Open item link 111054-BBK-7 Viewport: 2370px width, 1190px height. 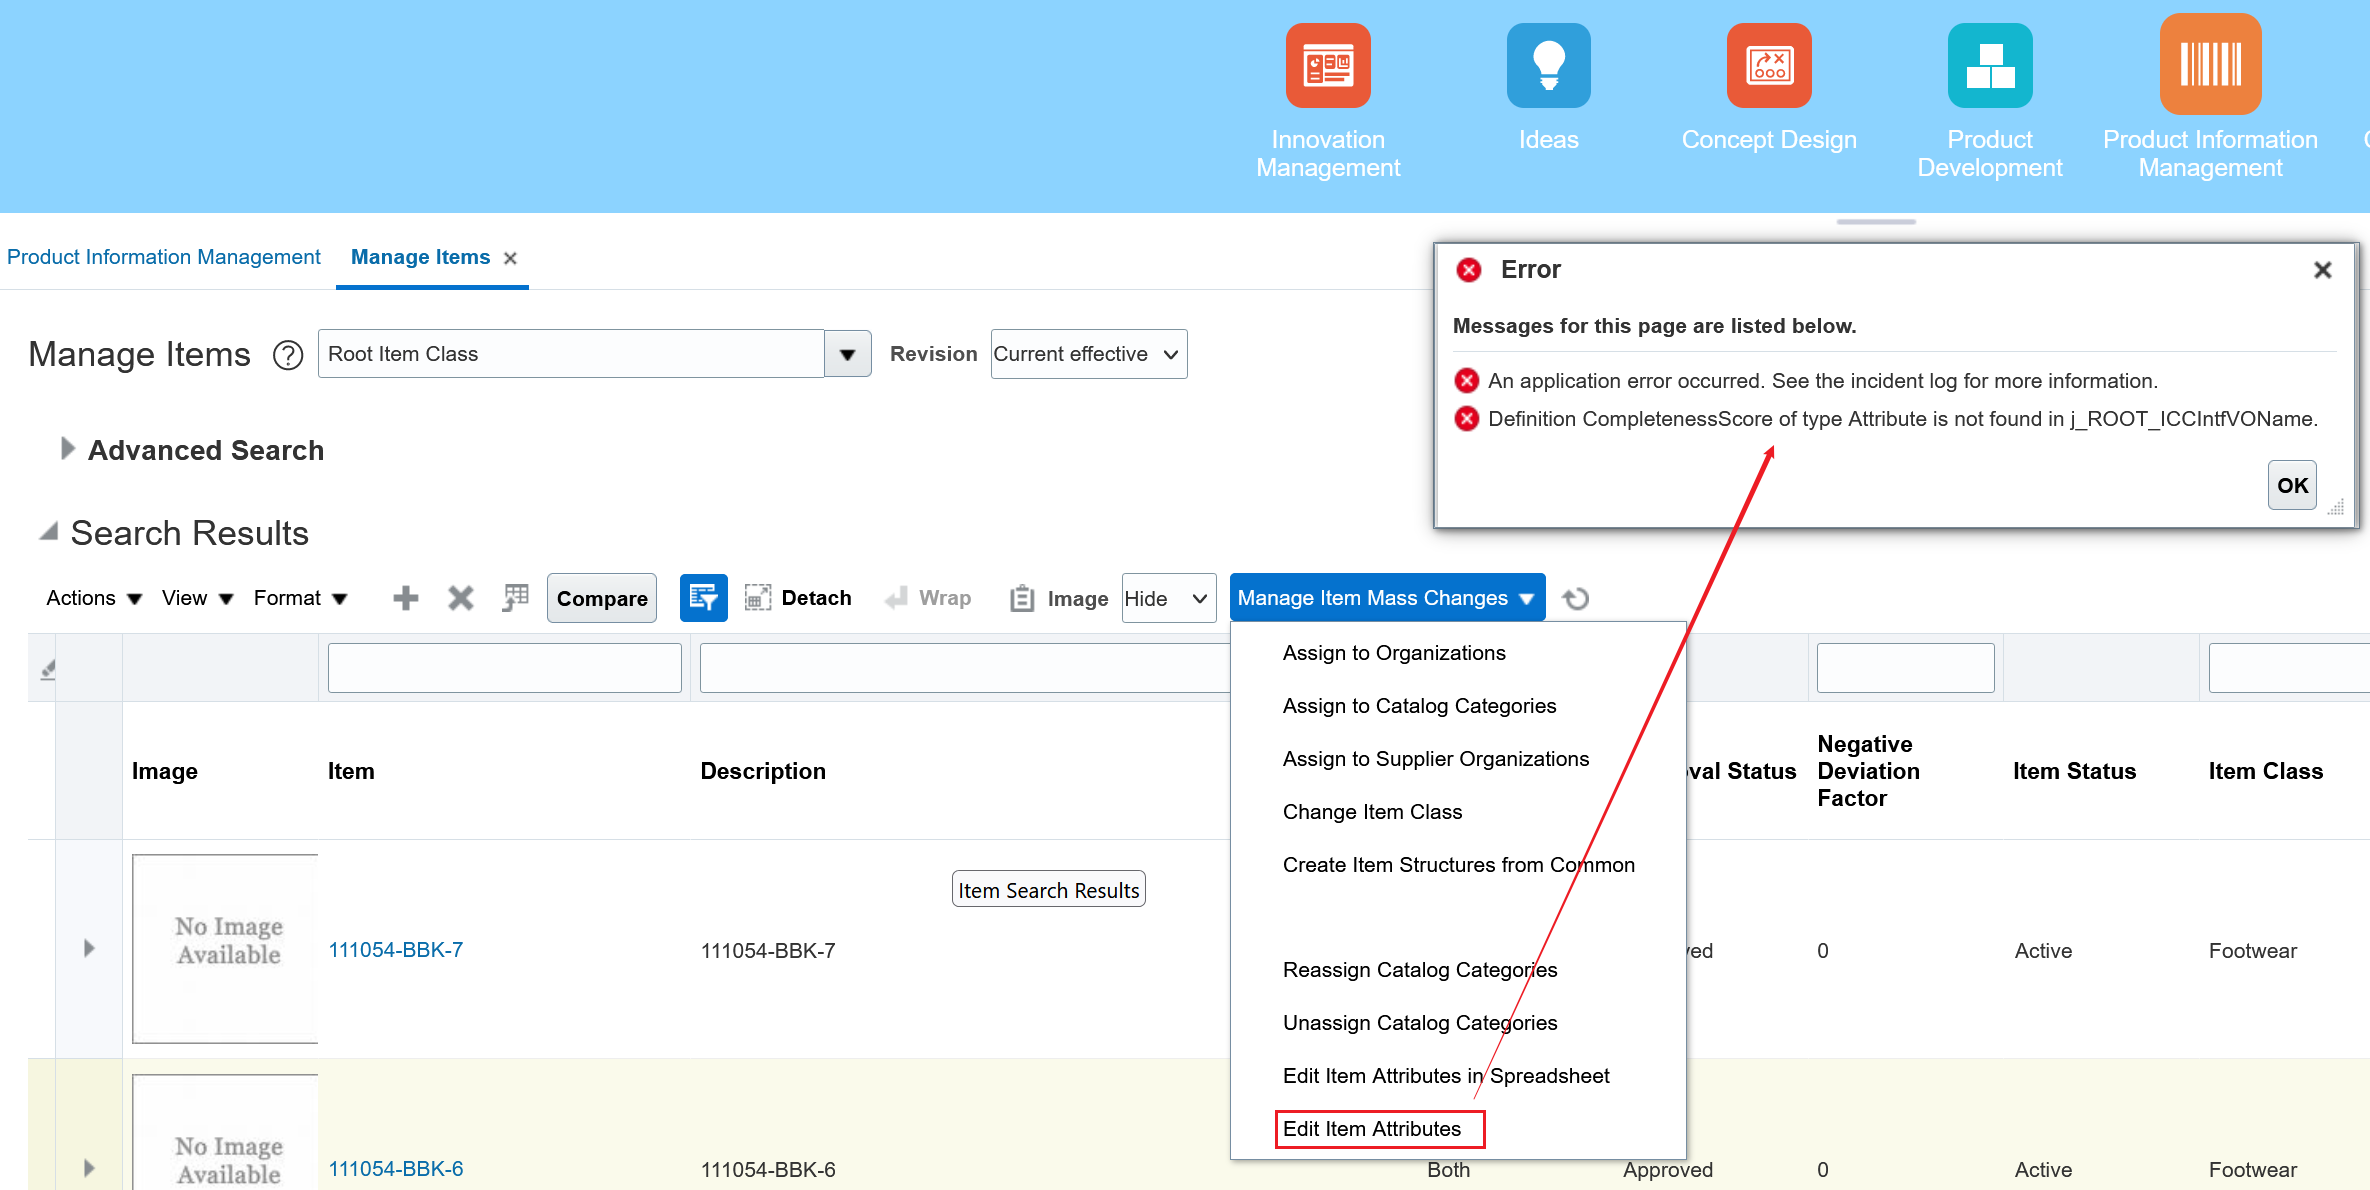[x=396, y=949]
